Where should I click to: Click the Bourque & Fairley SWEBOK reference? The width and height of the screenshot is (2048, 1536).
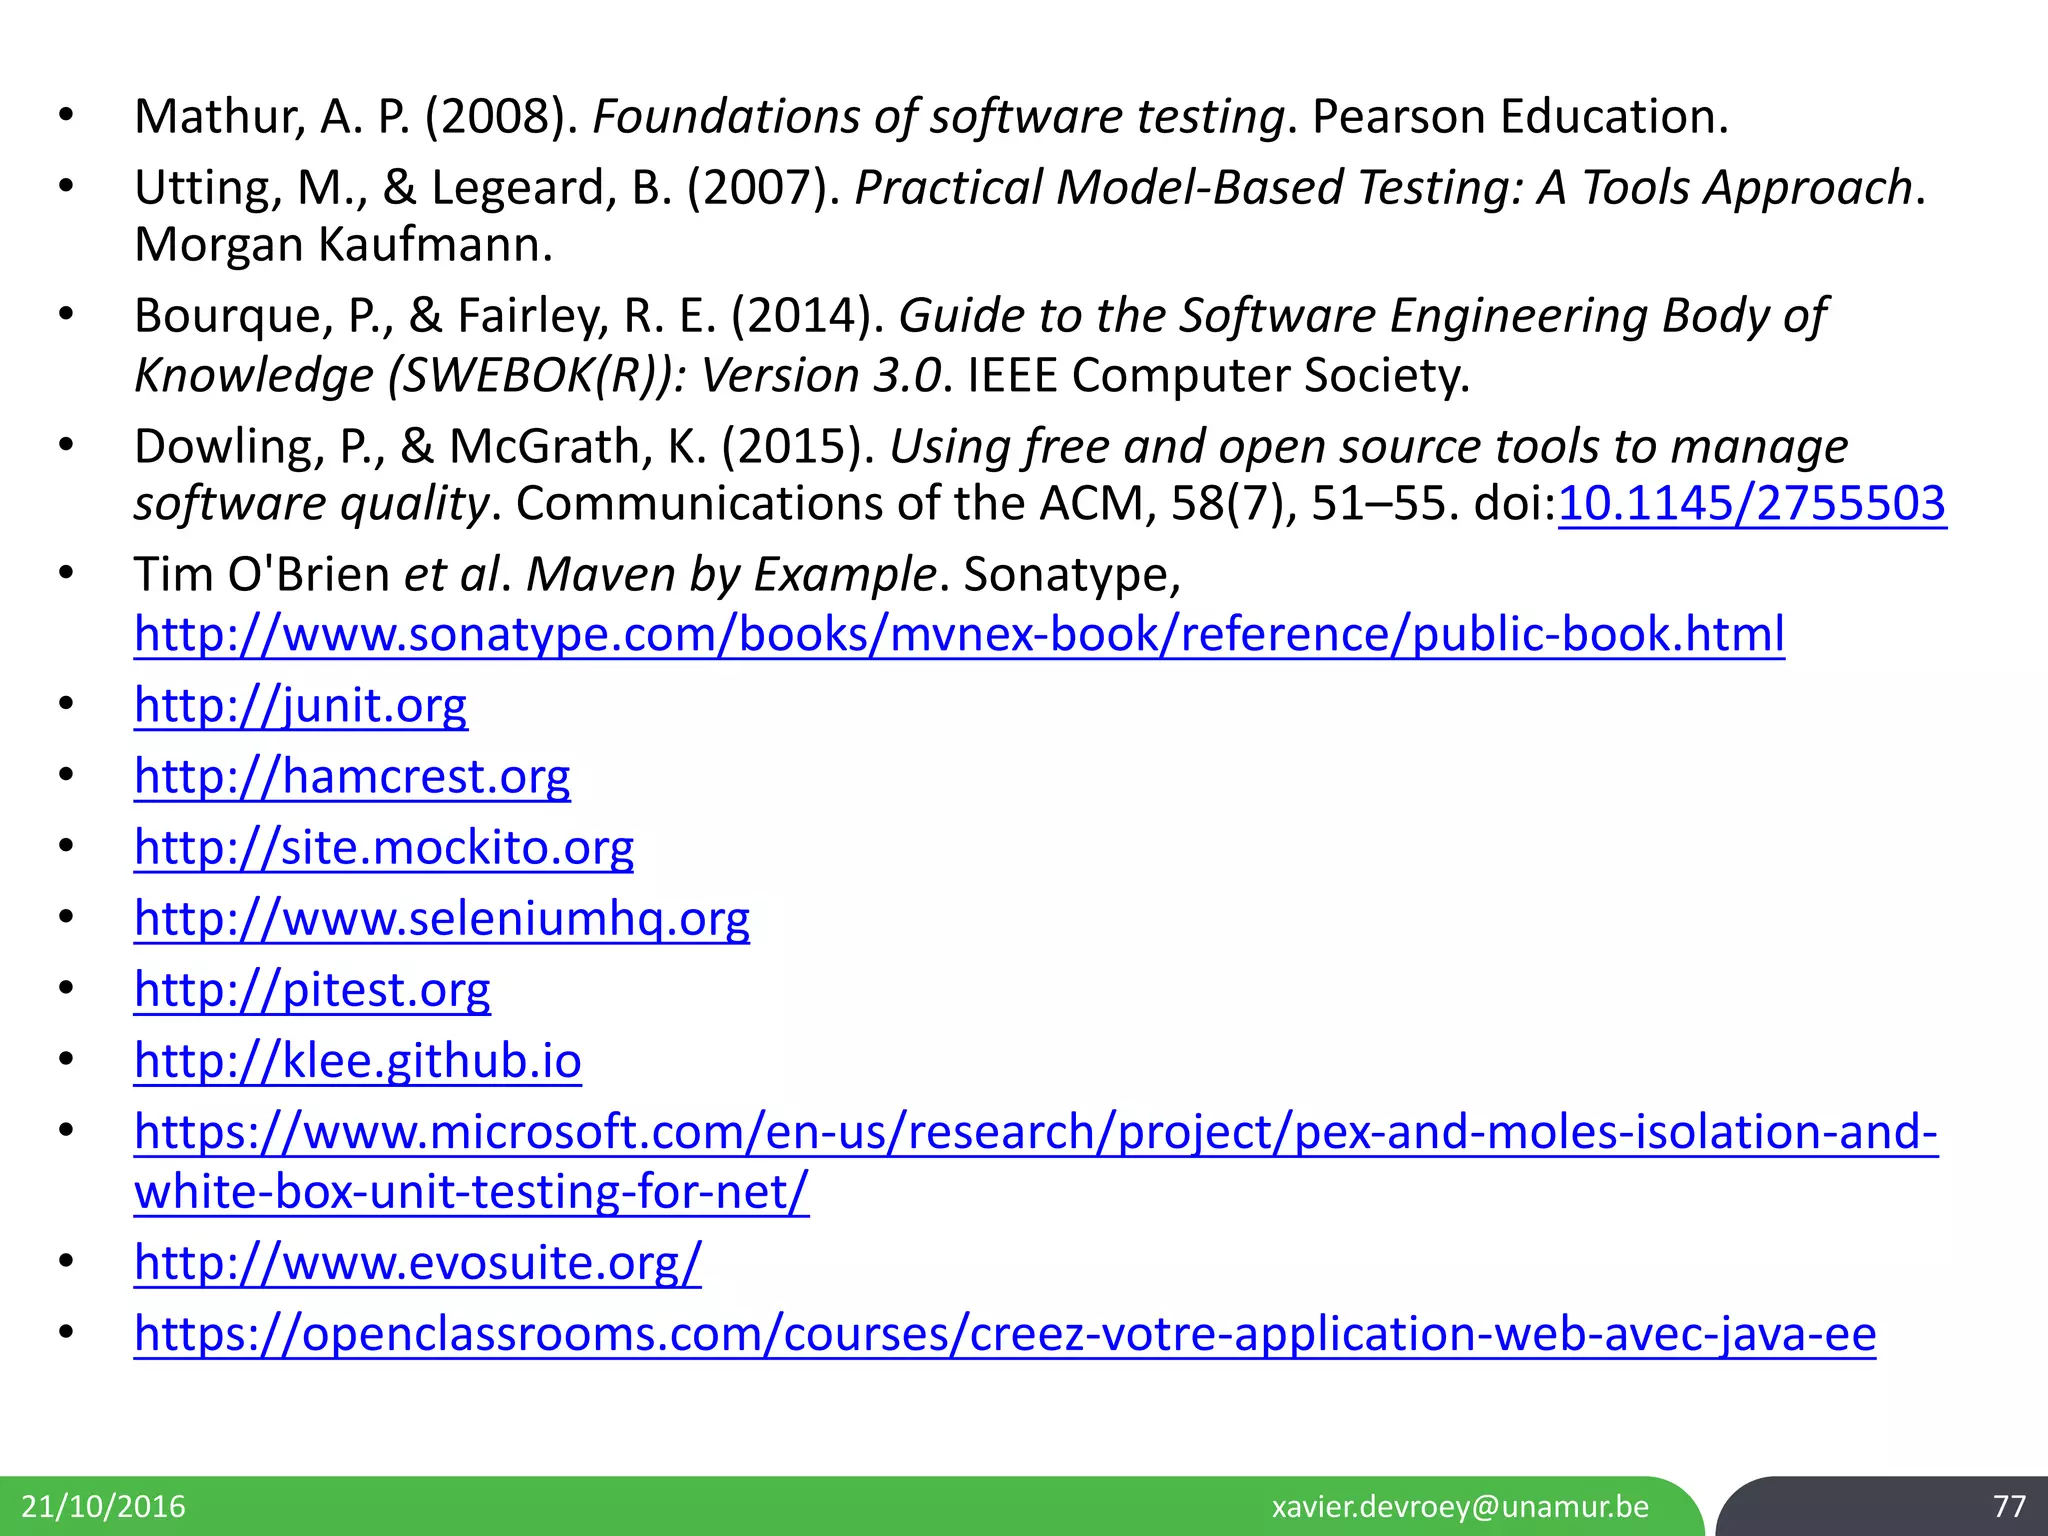click(x=980, y=345)
